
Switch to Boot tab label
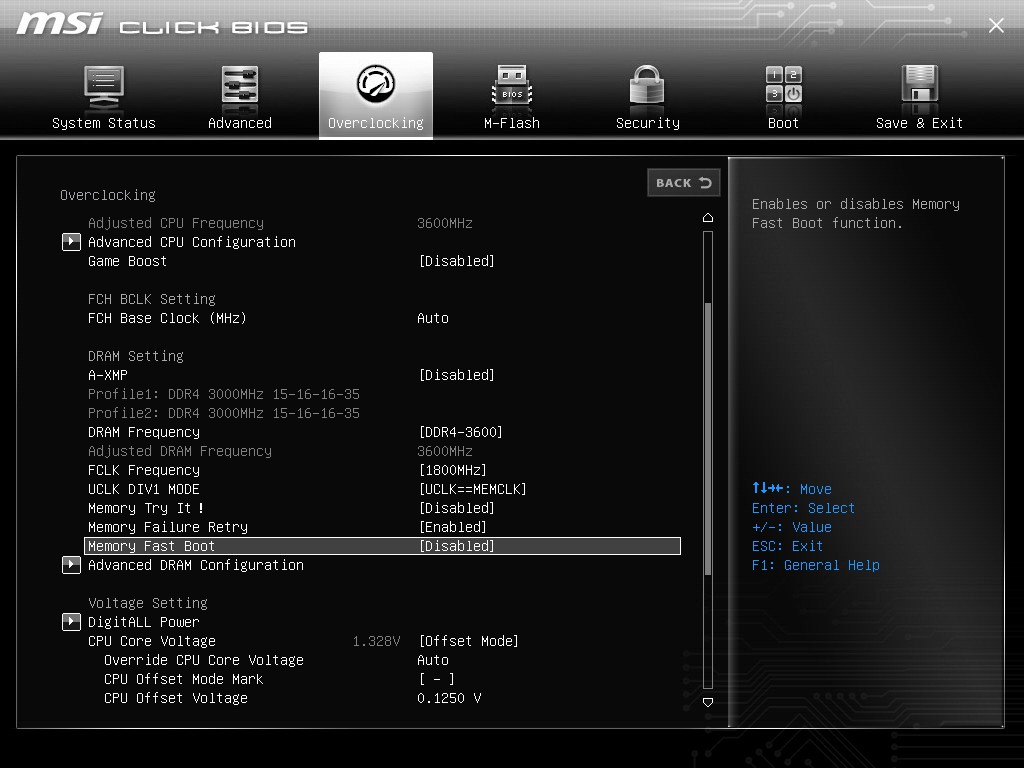point(783,123)
